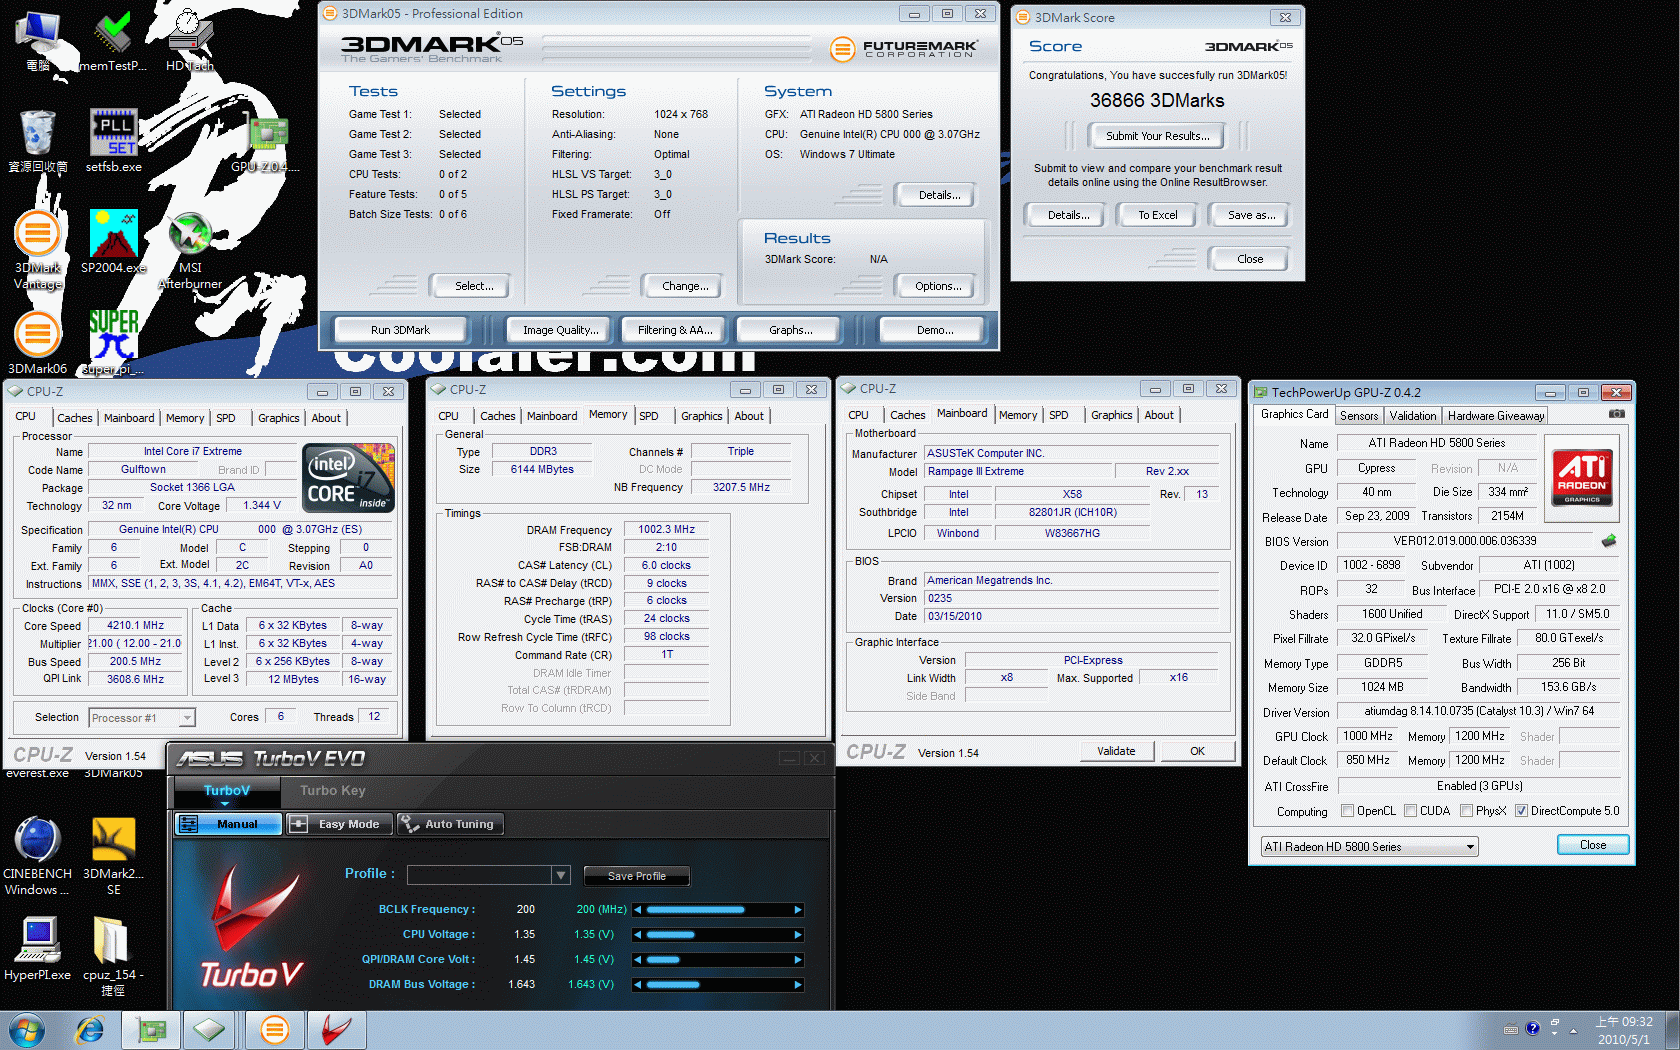Open the 3DMark06 desktop icon
This screenshot has height=1050, width=1680.
coord(38,342)
